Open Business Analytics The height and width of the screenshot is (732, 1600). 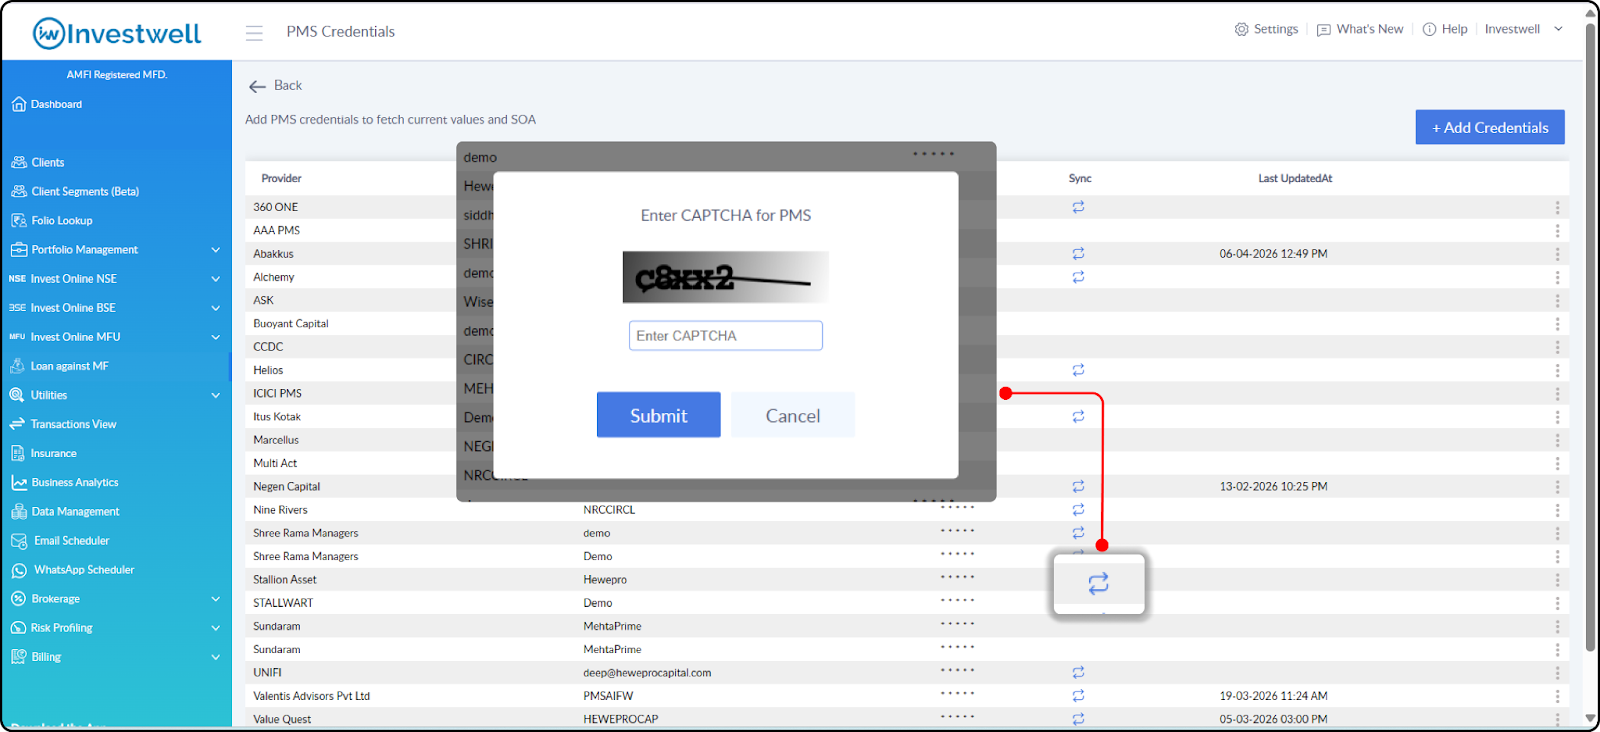point(65,482)
